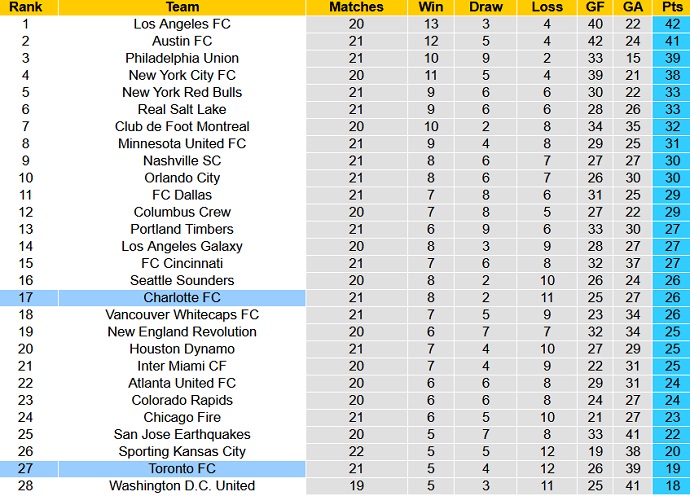Click the Sporting Kansas City team name

pos(182,451)
